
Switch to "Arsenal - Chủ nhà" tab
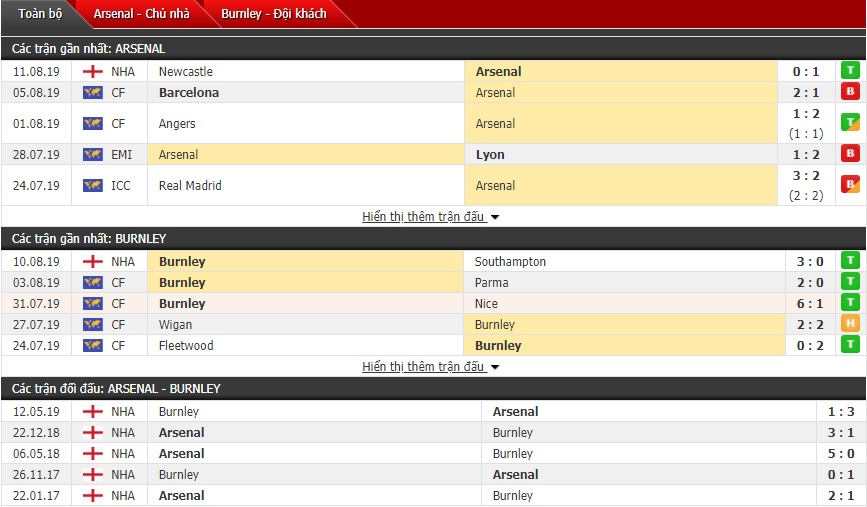[142, 14]
